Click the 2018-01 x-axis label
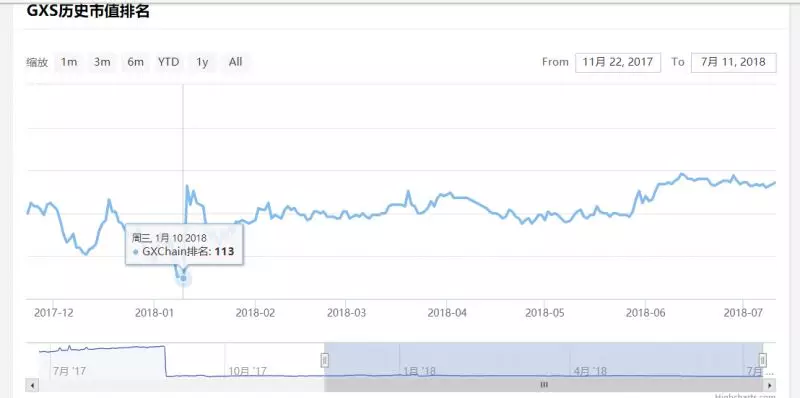Screen dimensions: 800x398 pos(155,313)
